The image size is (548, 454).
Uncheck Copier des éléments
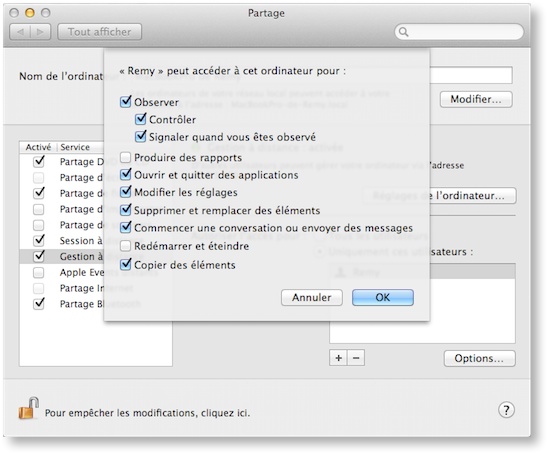pyautogui.click(x=125, y=264)
